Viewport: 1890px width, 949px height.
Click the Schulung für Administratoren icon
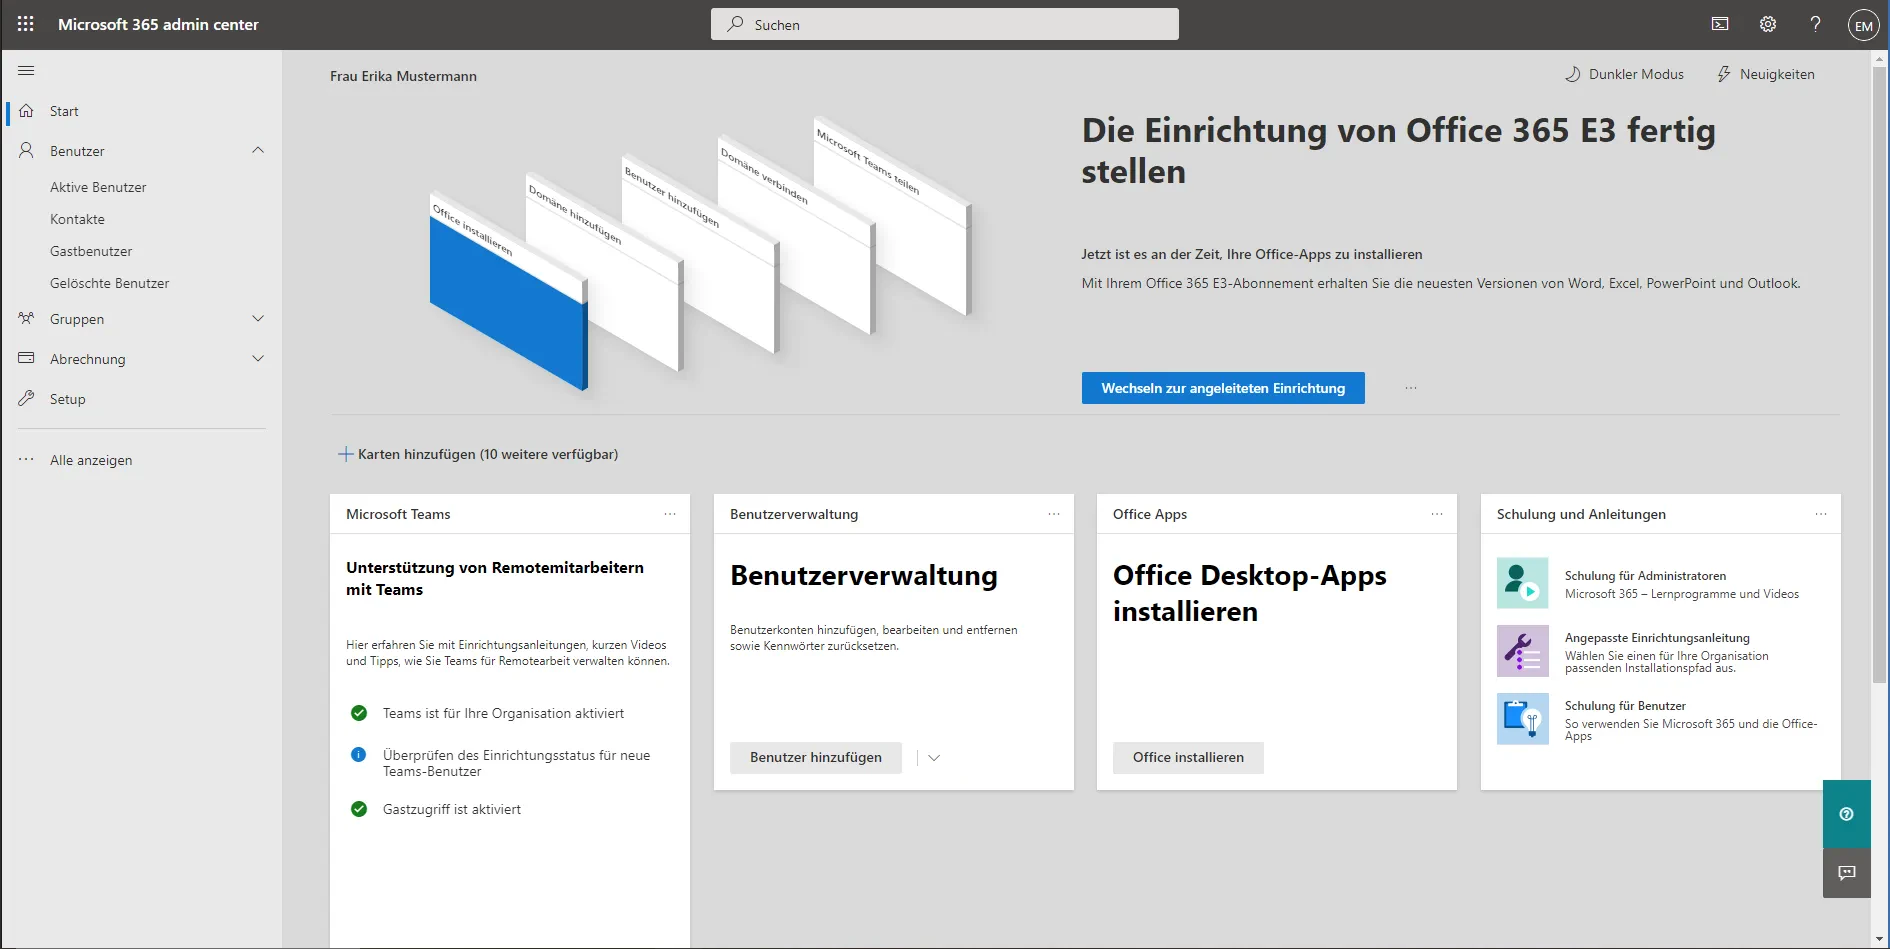click(x=1523, y=583)
